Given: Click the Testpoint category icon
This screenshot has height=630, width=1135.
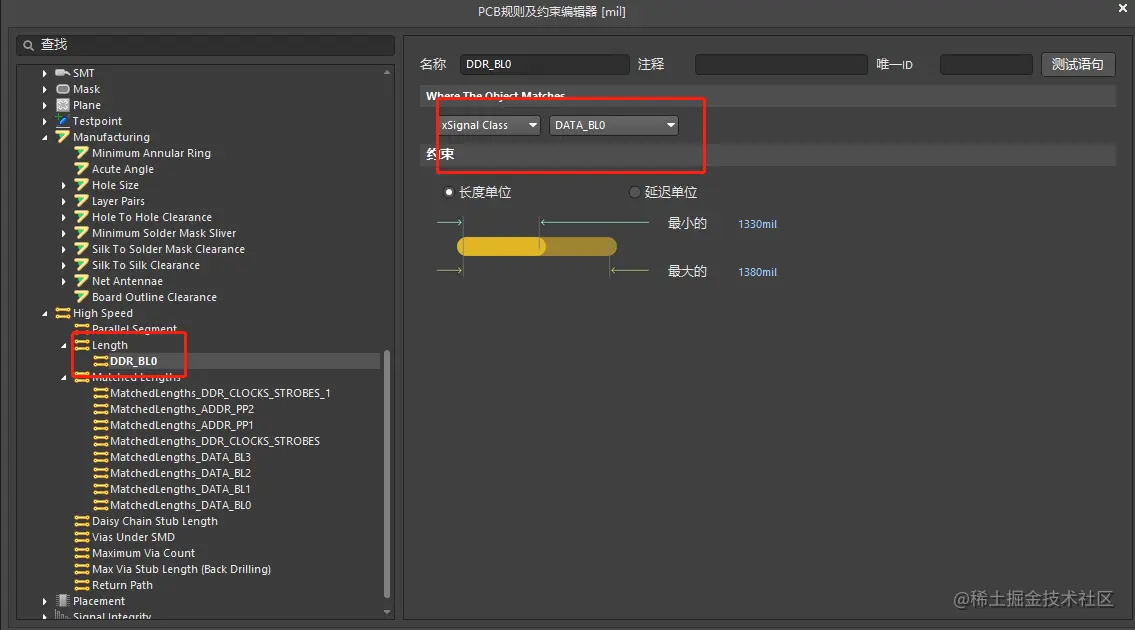Looking at the screenshot, I should pyautogui.click(x=63, y=121).
